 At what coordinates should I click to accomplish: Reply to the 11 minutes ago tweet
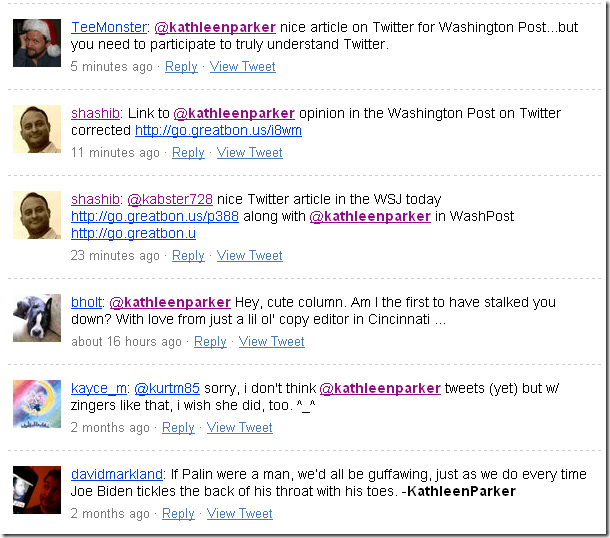(188, 152)
